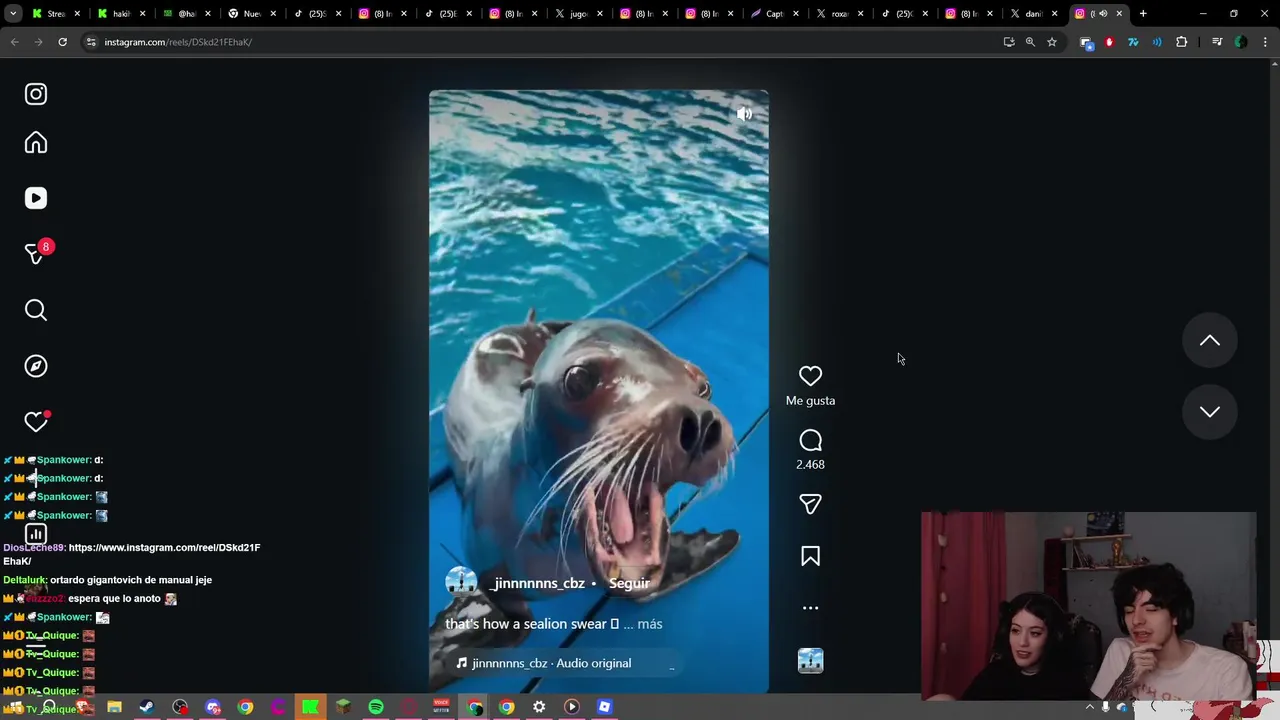Like the sea lion reel
This screenshot has width=1280, height=720.
(x=810, y=376)
